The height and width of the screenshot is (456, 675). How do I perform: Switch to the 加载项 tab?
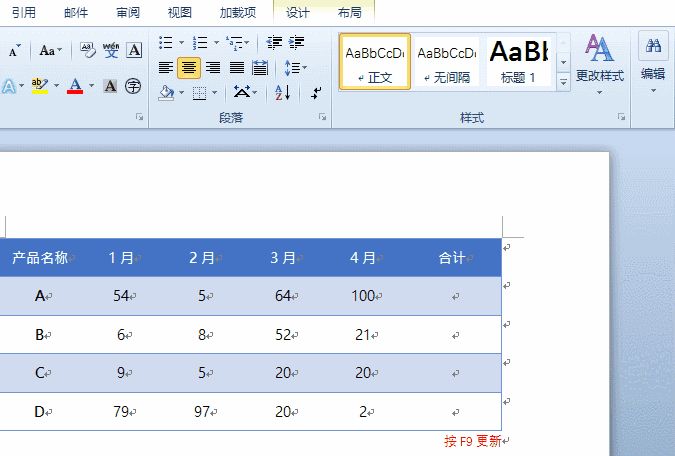238,12
